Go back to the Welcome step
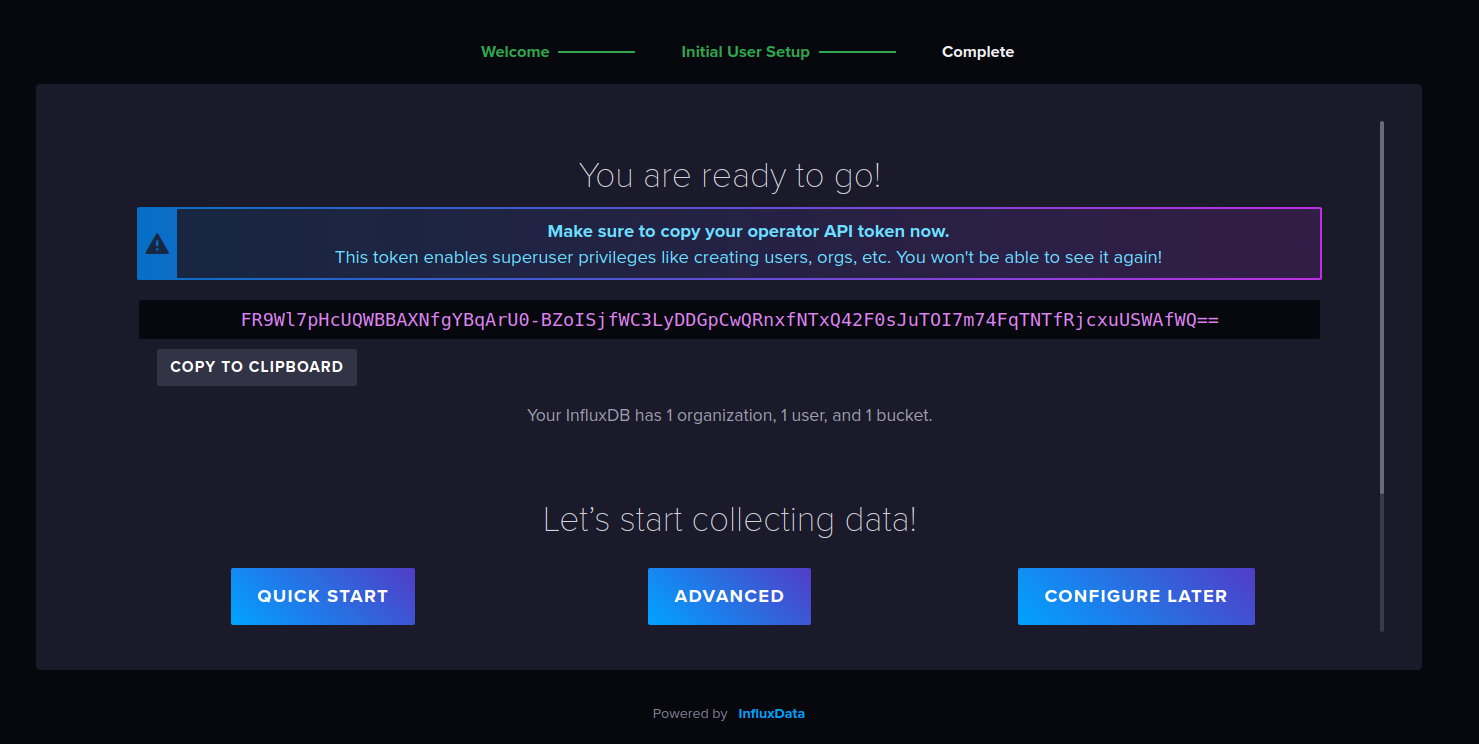The image size is (1479, 744). 514,52
